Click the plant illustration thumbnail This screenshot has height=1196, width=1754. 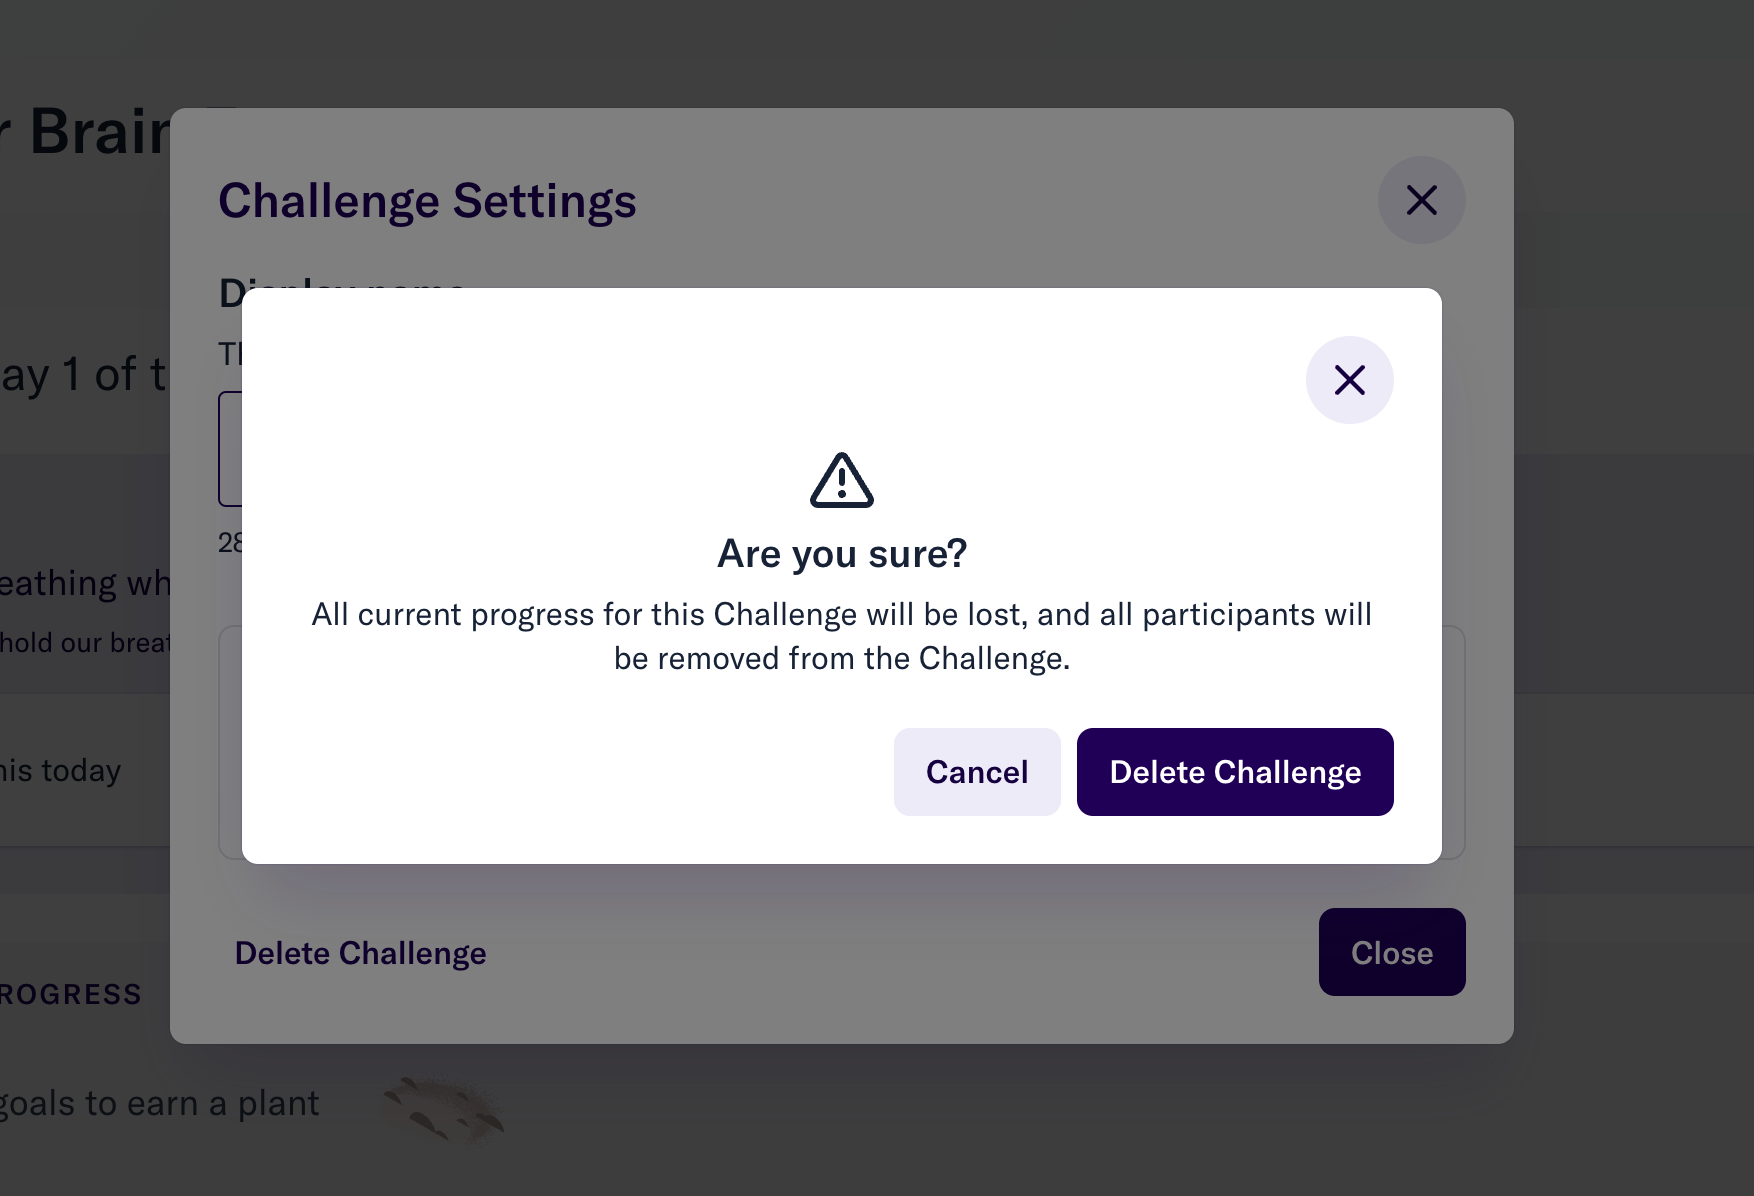(445, 1108)
